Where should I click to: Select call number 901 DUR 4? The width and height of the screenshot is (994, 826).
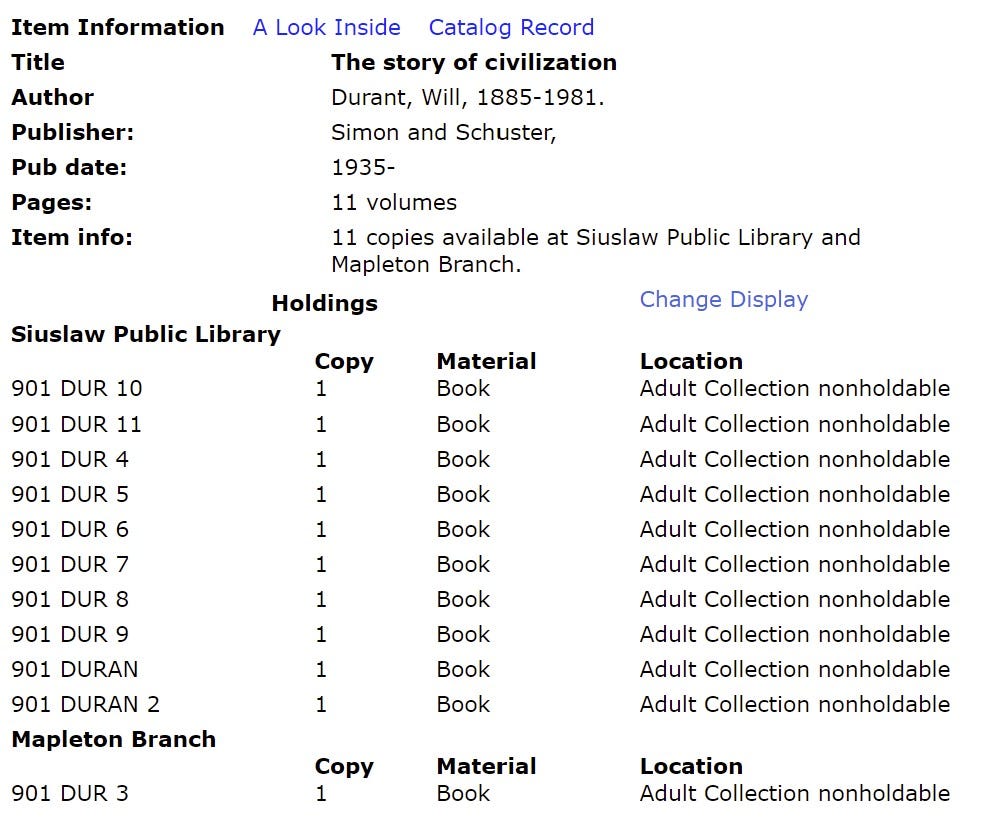coord(70,459)
